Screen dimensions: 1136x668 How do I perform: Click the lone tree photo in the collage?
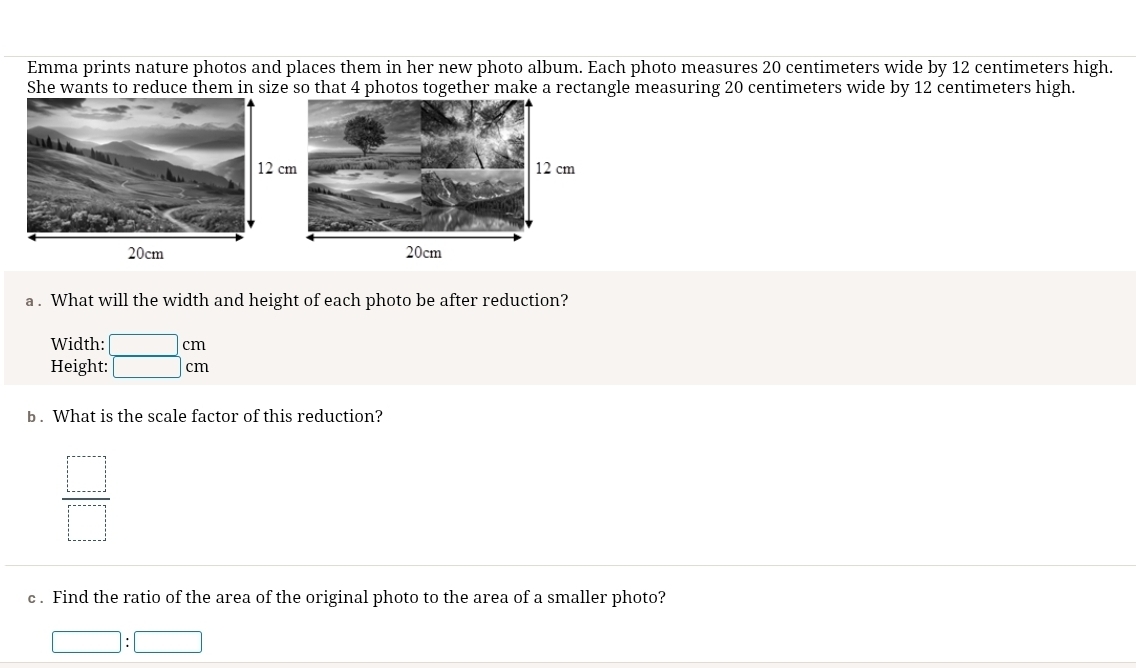[x=364, y=135]
